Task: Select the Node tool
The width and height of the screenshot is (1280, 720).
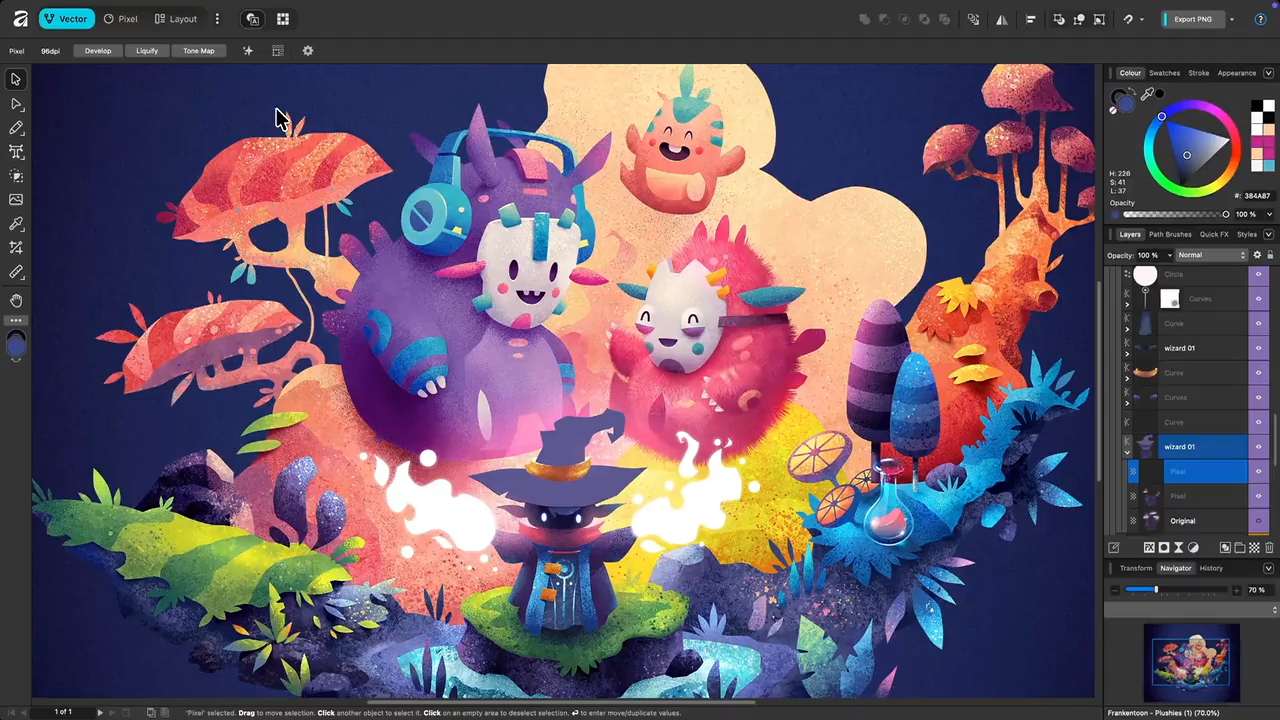Action: (x=16, y=104)
